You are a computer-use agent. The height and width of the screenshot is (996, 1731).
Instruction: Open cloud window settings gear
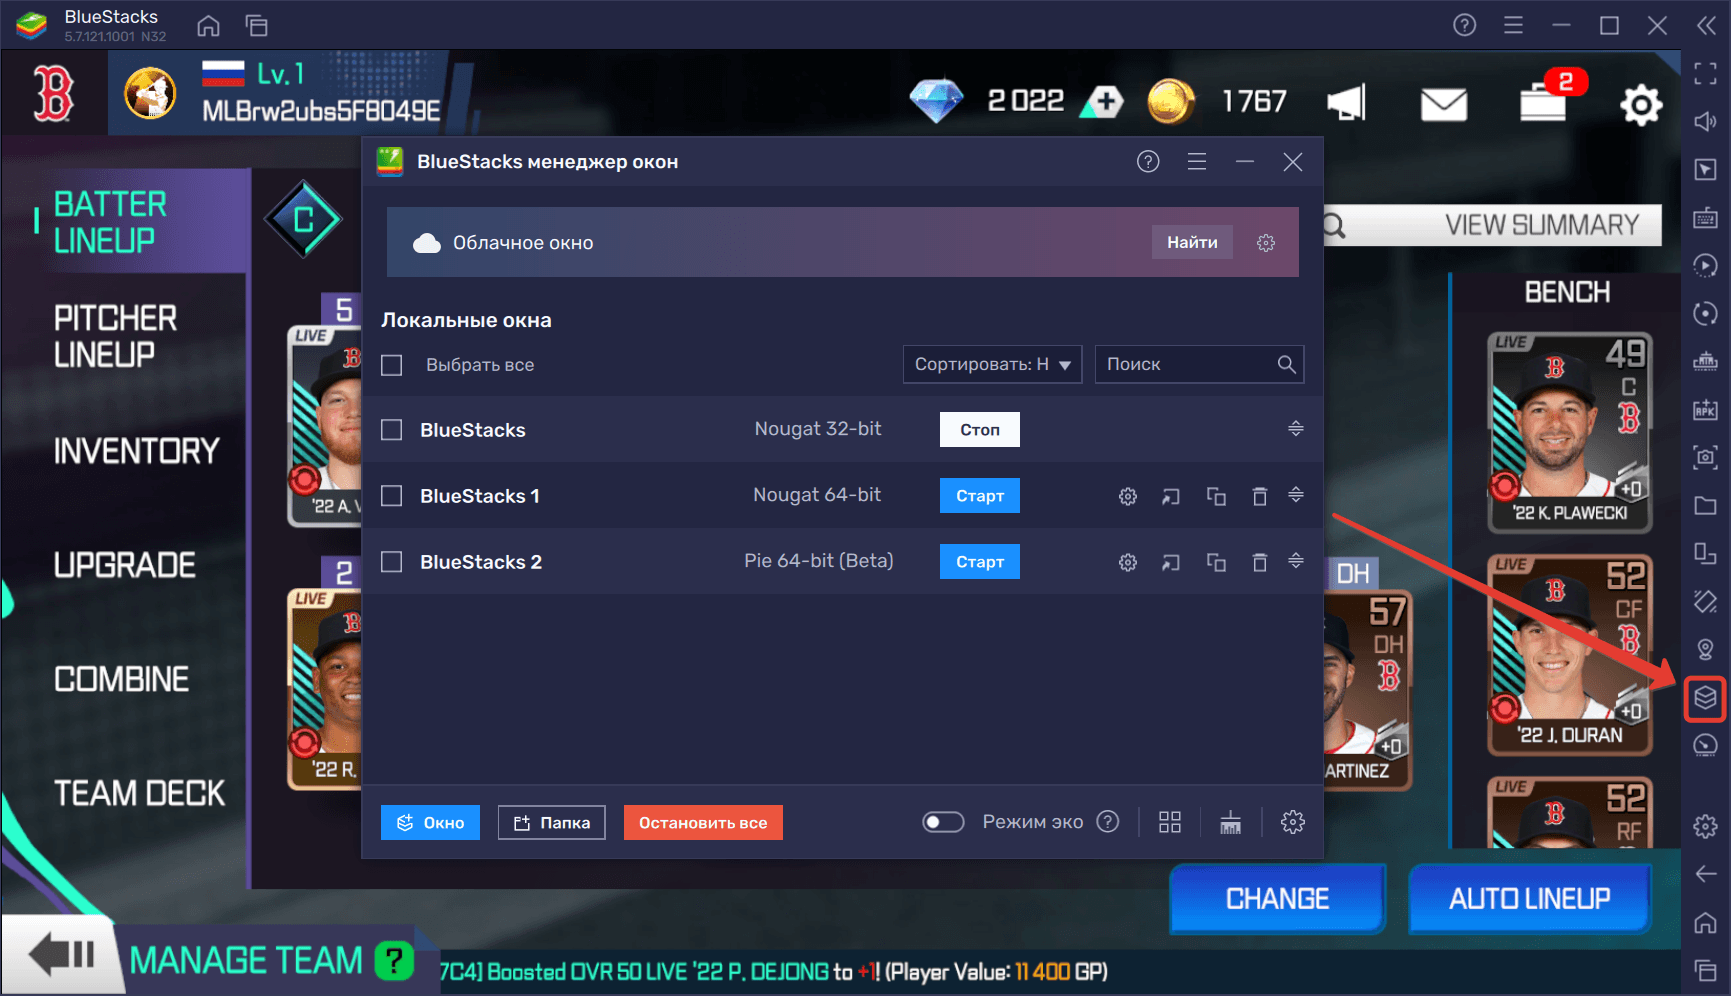(1266, 243)
